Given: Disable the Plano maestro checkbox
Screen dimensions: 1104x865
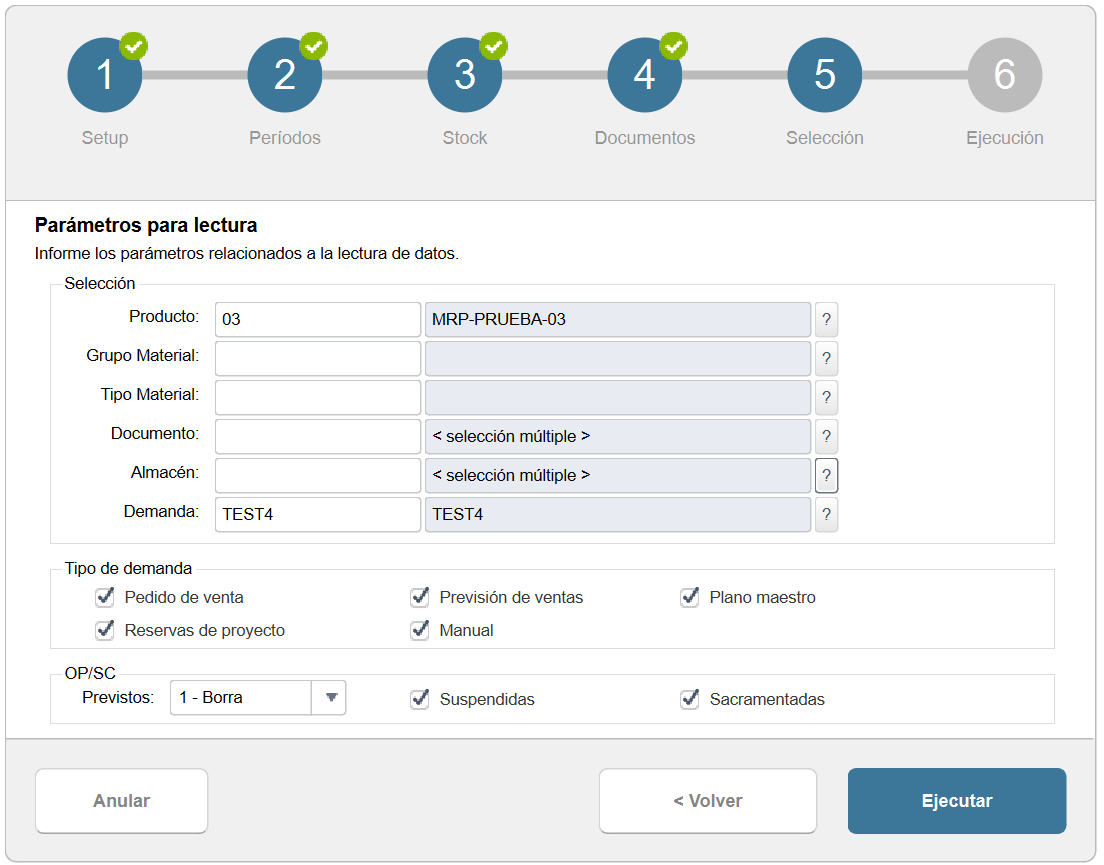Looking at the screenshot, I should click(x=689, y=597).
